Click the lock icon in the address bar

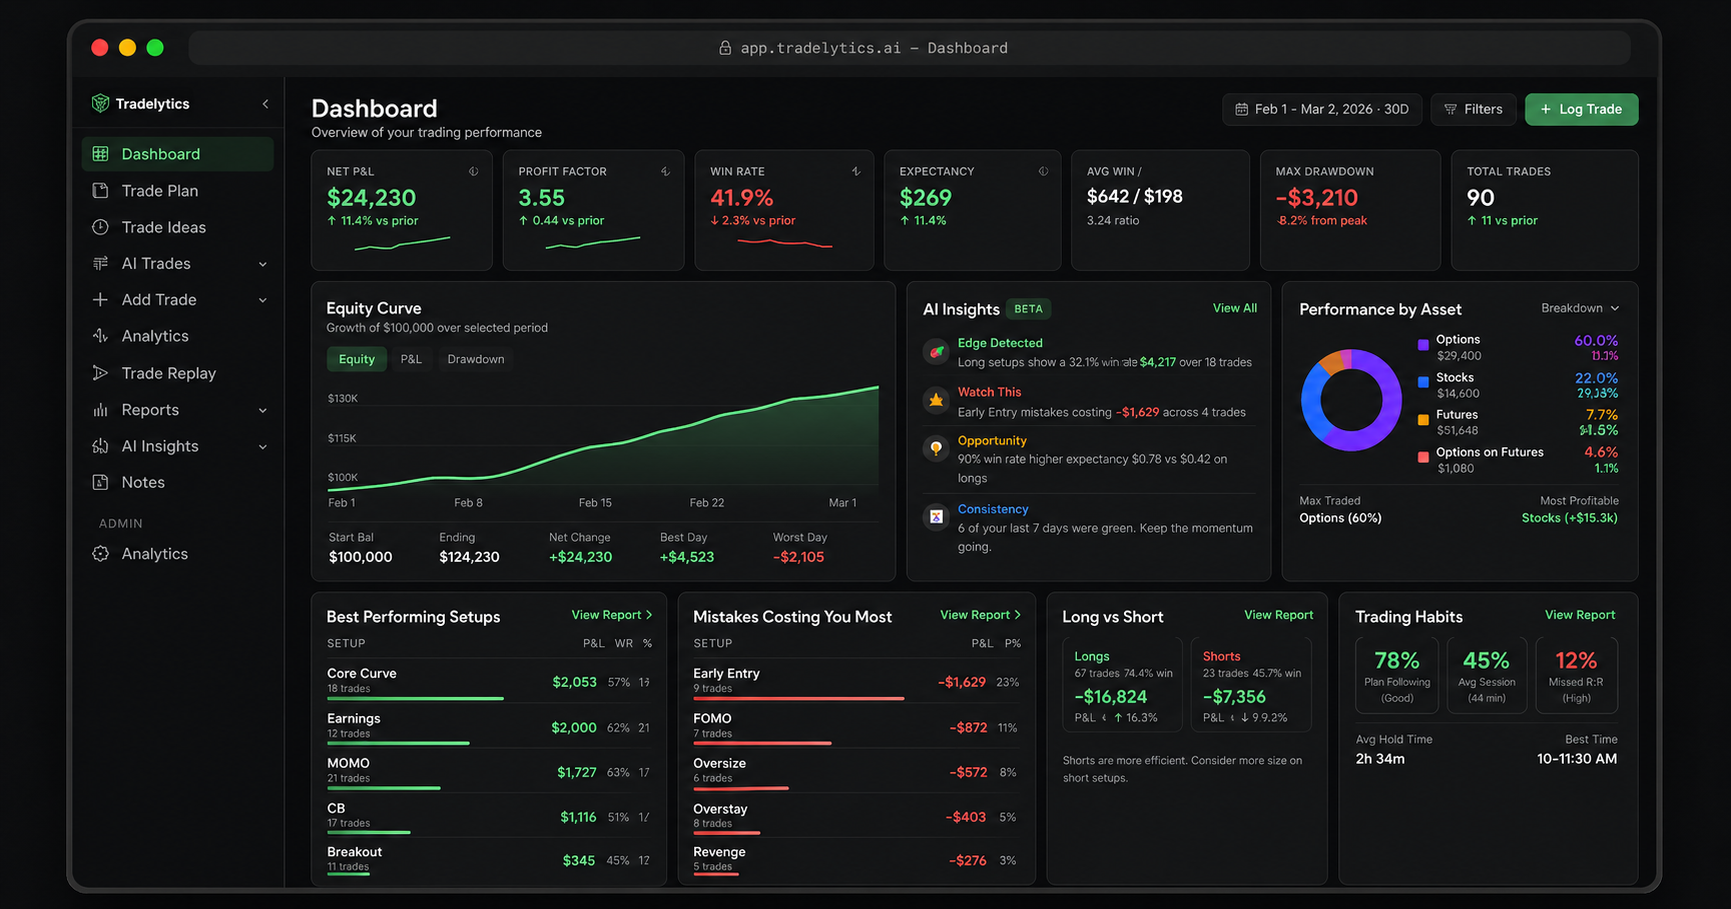[x=725, y=48]
